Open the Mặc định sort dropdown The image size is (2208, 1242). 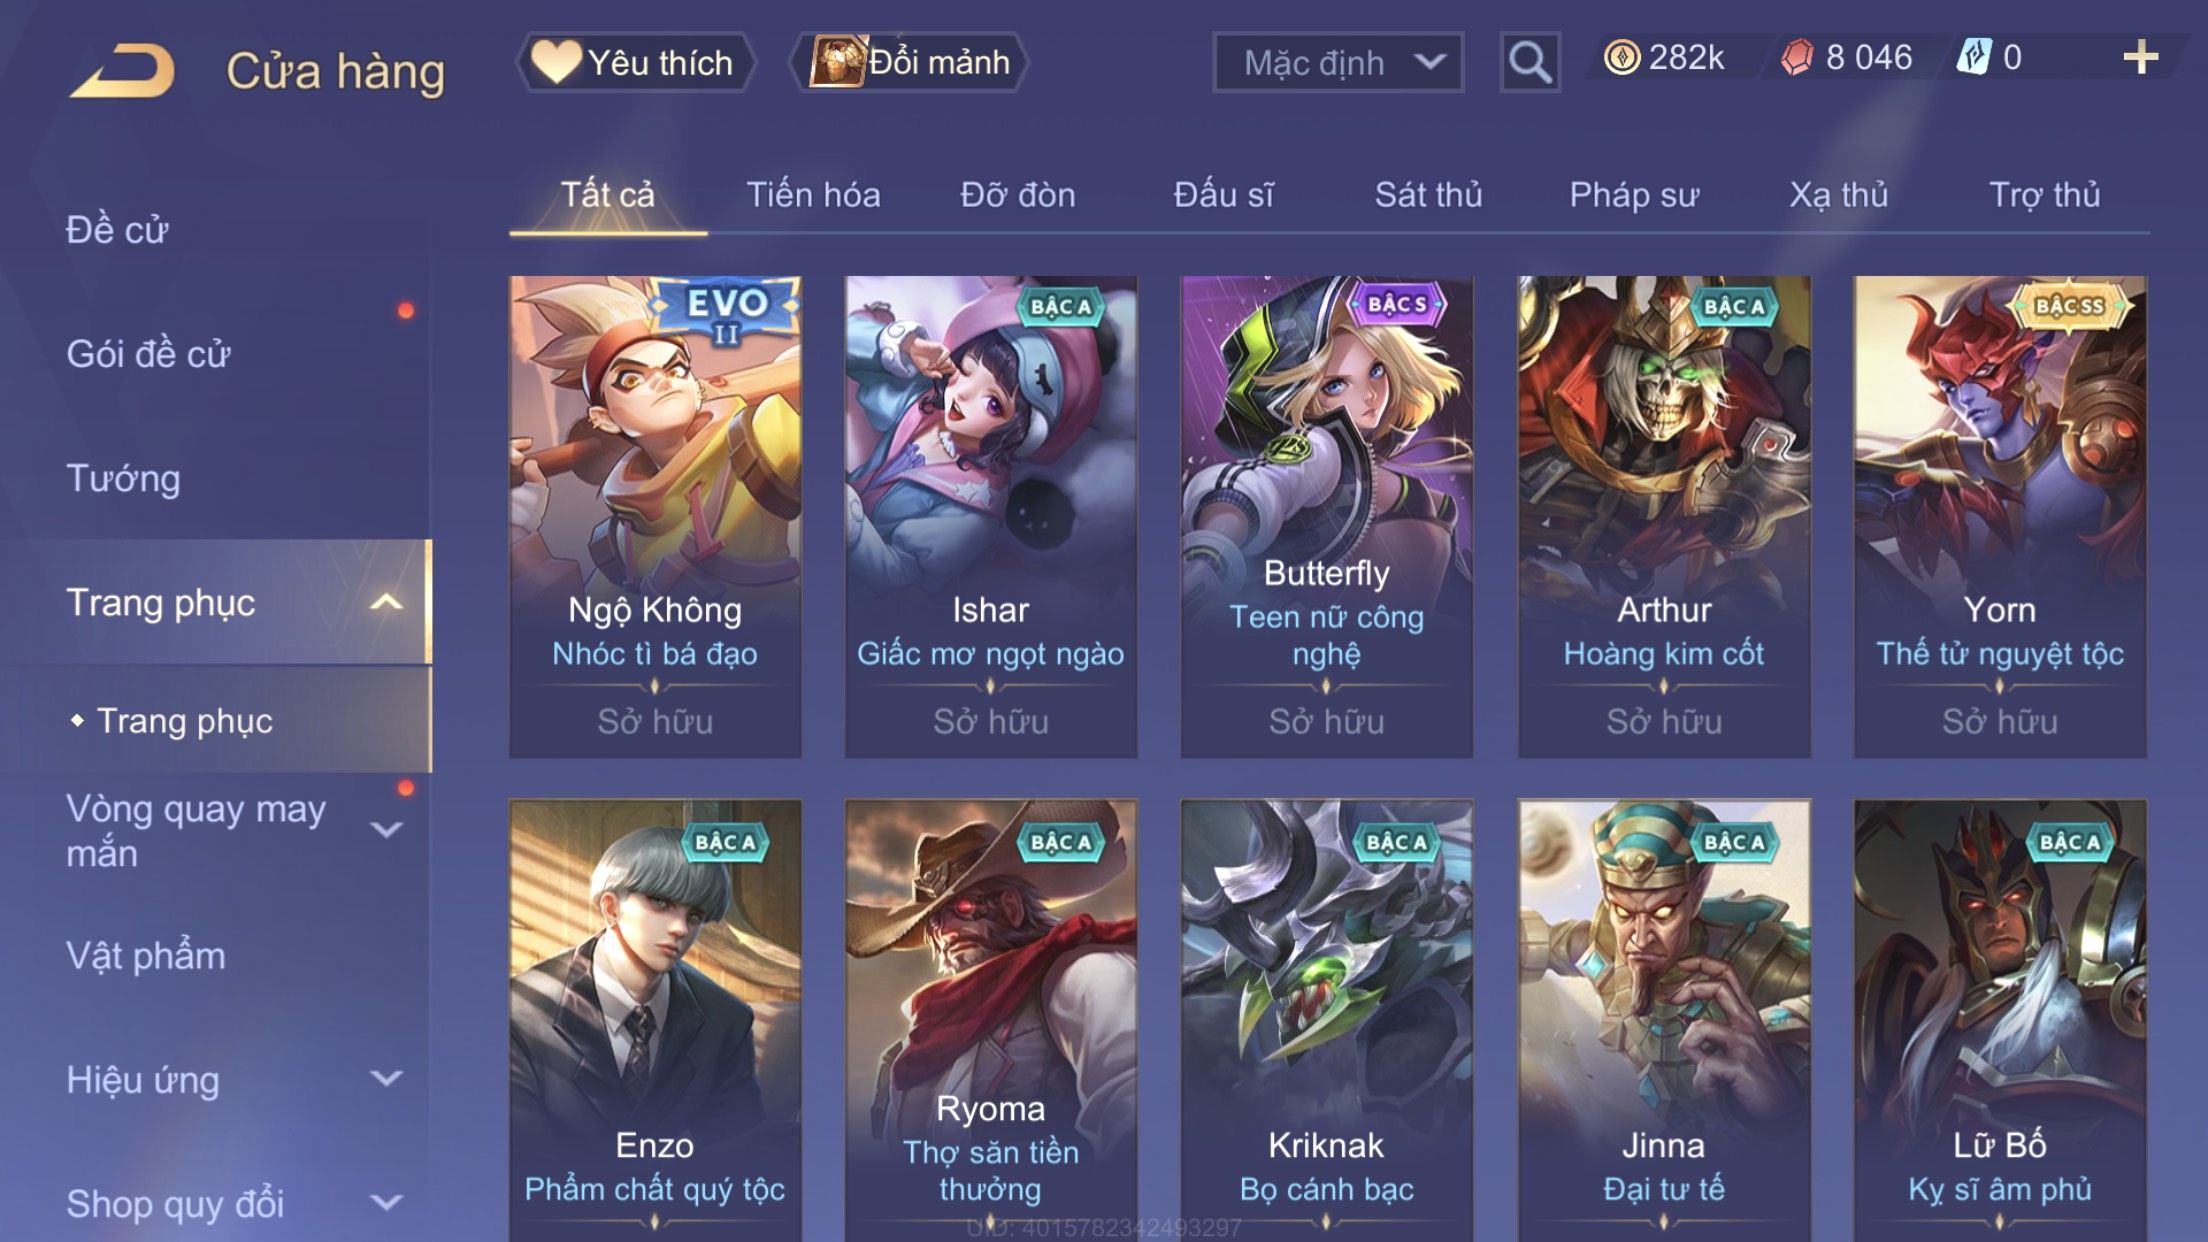1338,62
